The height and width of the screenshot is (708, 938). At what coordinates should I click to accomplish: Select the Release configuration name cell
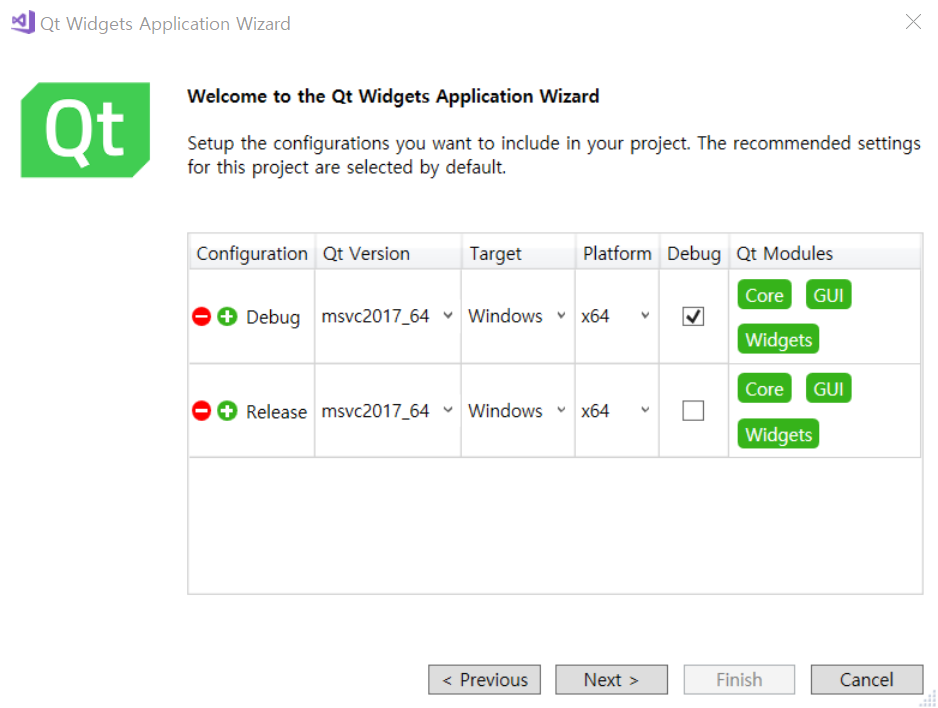pyautogui.click(x=276, y=411)
